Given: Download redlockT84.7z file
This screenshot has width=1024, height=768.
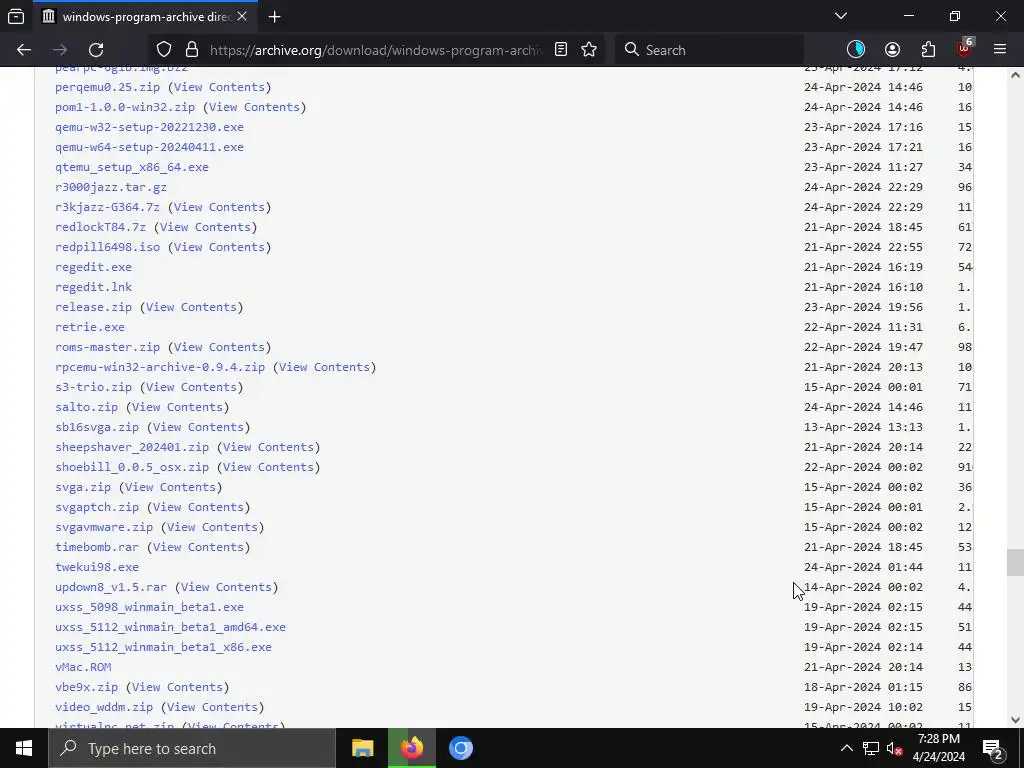Looking at the screenshot, I should pyautogui.click(x=101, y=227).
